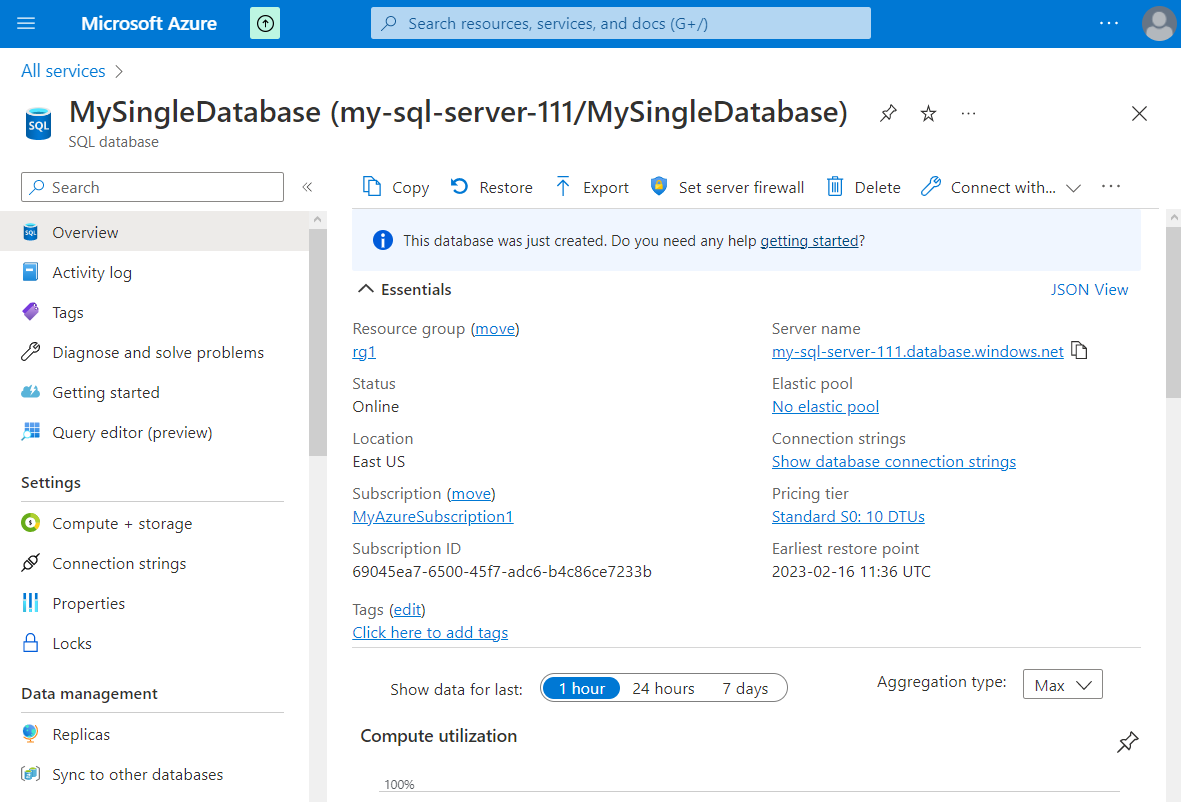
Task: Click the Compute + storage icon
Action: click(30, 523)
